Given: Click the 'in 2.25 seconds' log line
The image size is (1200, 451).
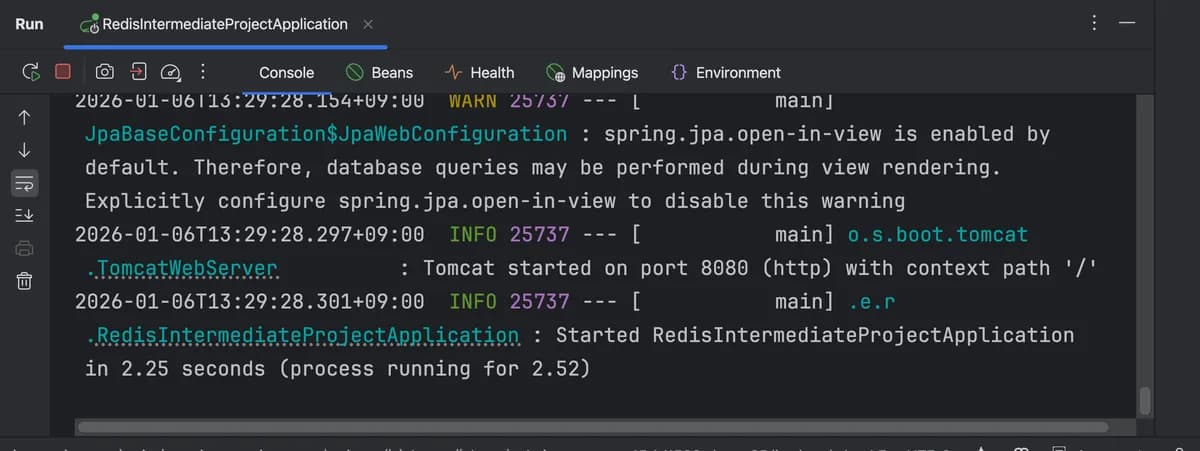Looking at the screenshot, I should (x=338, y=368).
